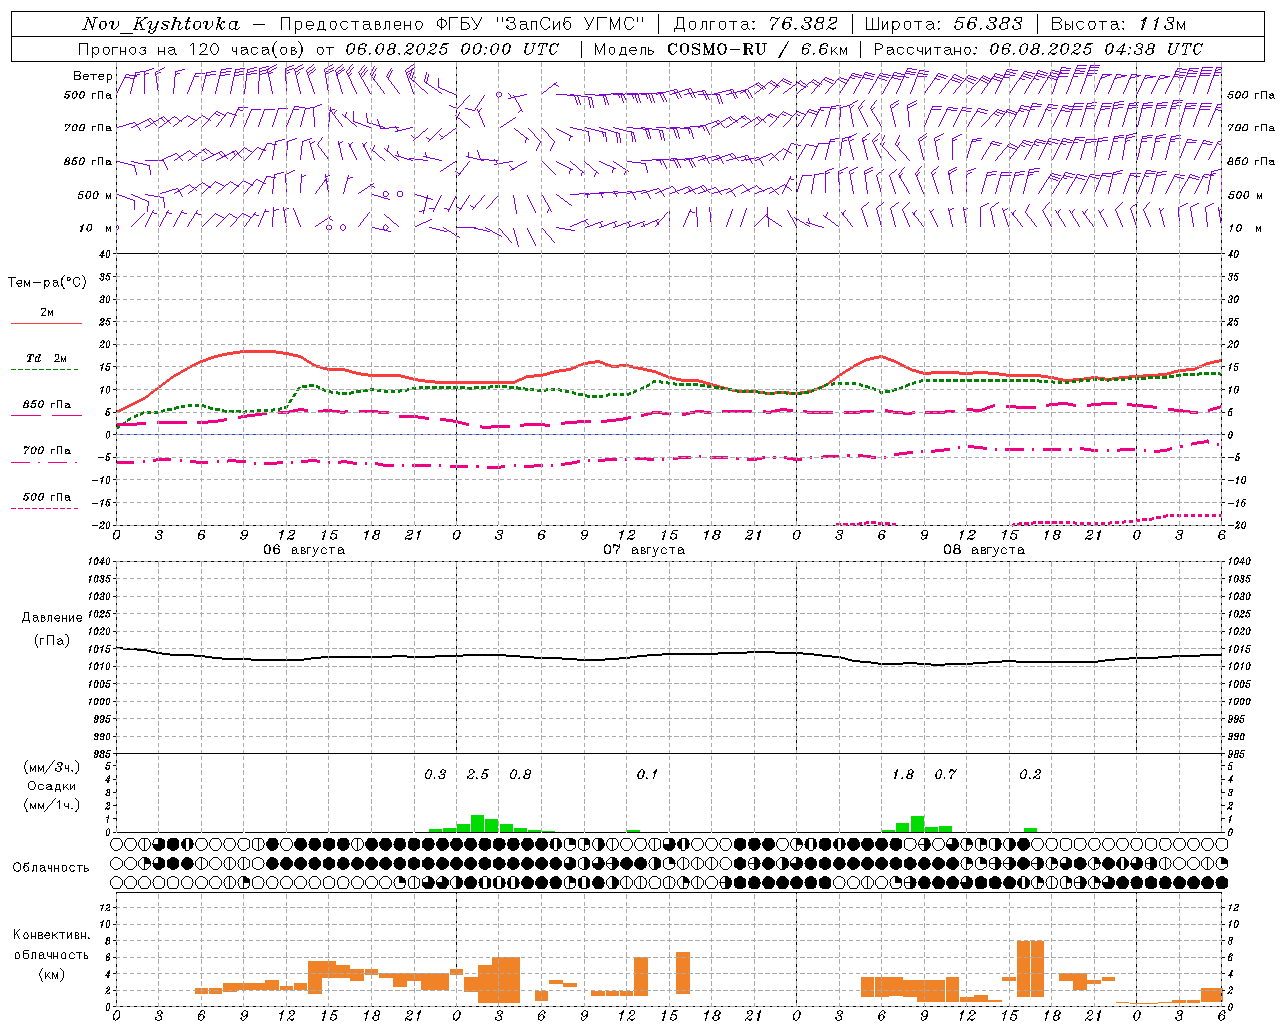Click the precipitation value '0.1'

coord(647,774)
